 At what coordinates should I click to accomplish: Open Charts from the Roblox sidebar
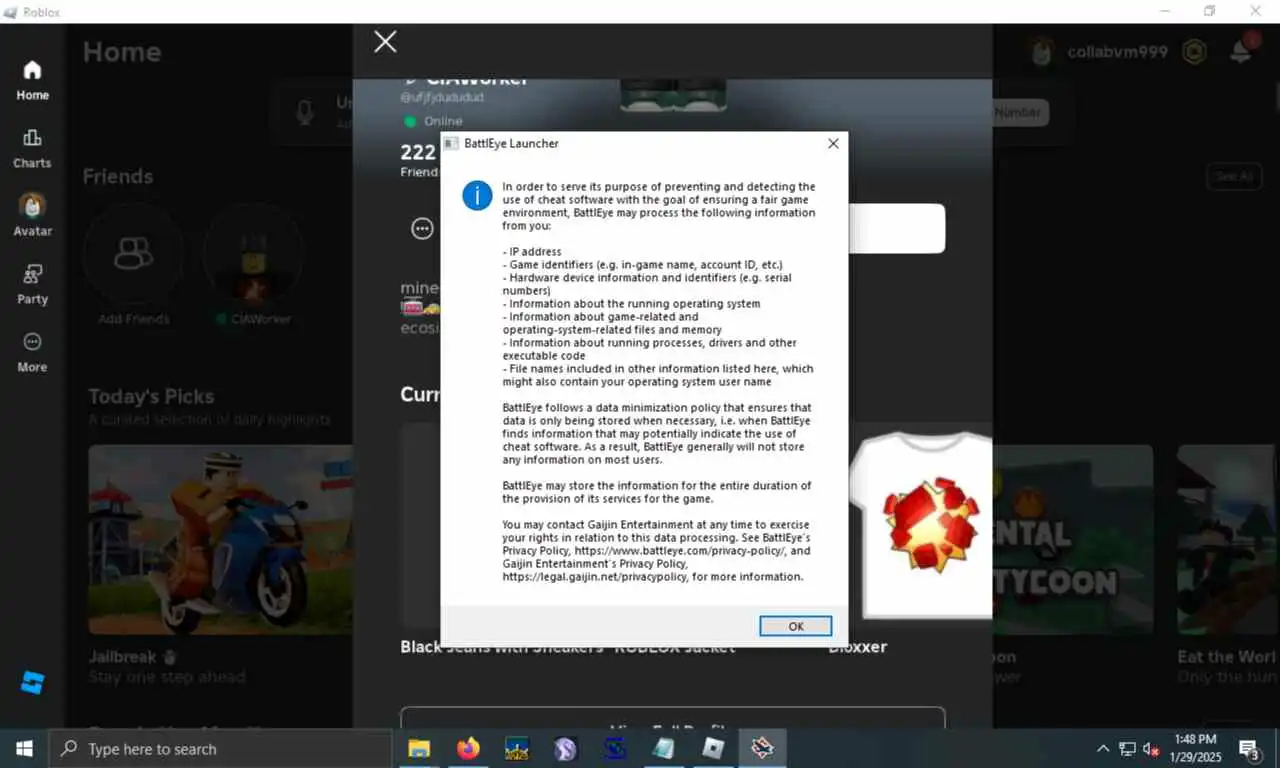coord(32,149)
